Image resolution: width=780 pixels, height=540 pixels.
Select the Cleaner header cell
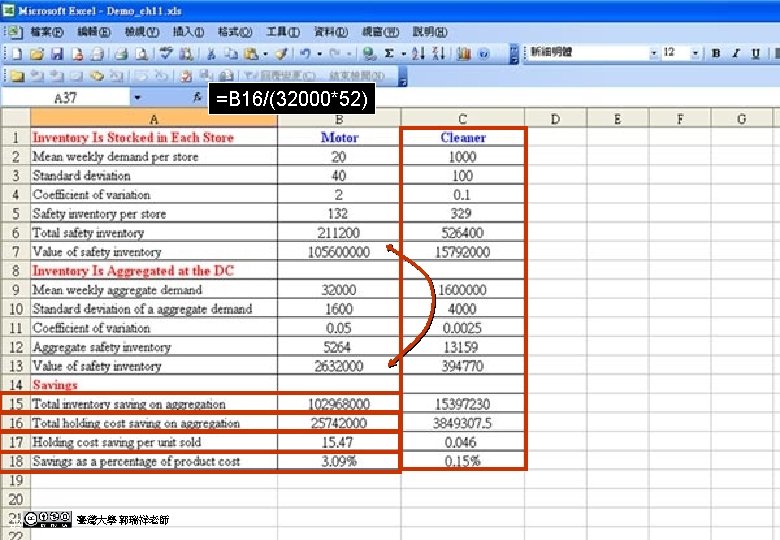pos(463,137)
